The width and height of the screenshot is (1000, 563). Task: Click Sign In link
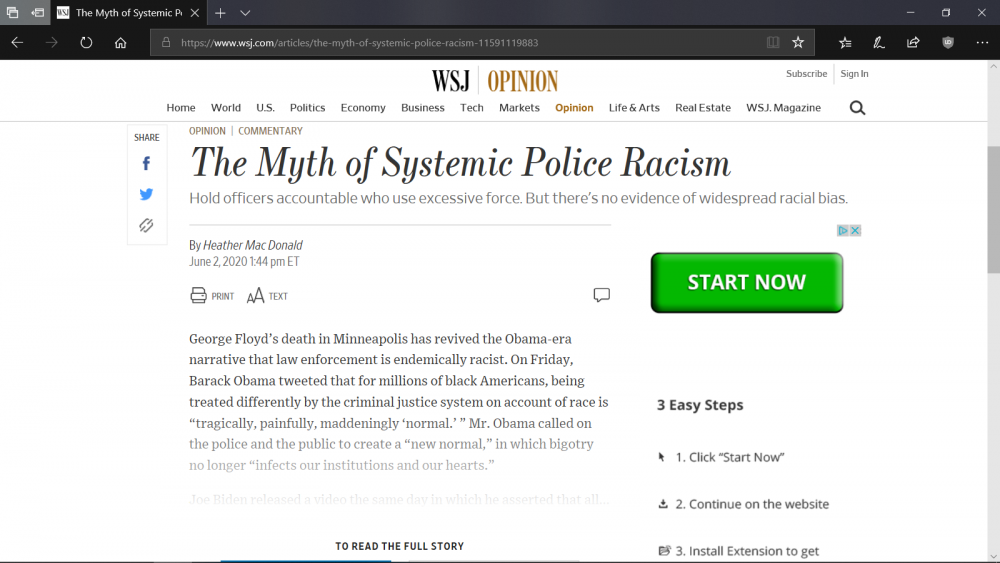pos(854,74)
